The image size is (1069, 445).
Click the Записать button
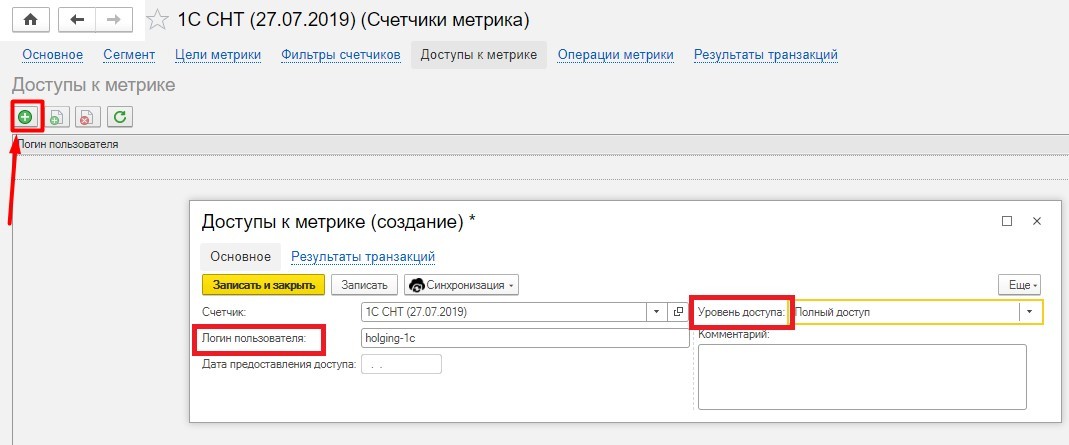364,285
